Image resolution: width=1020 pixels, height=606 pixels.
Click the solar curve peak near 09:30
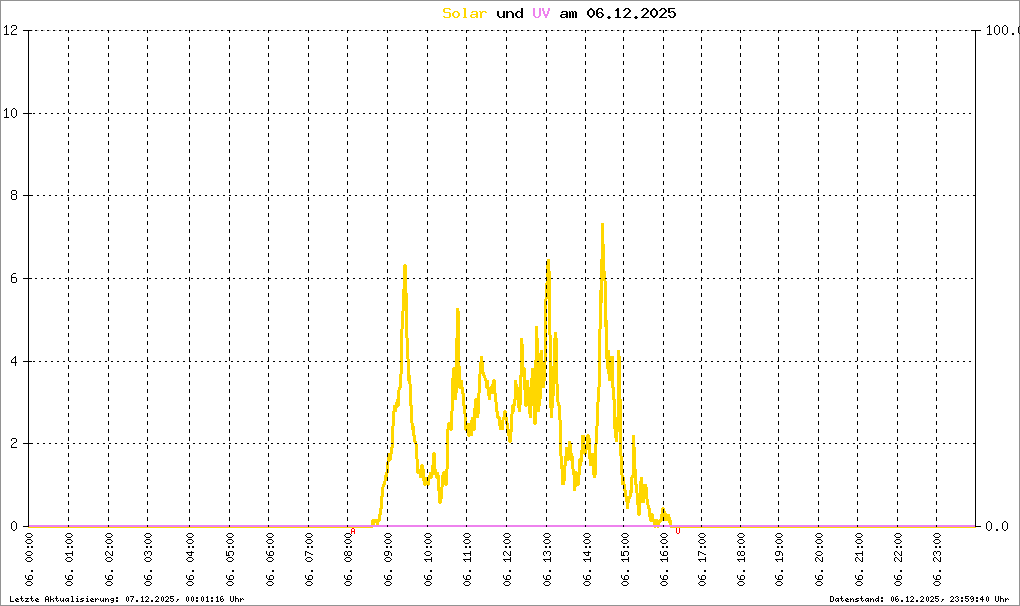(x=405, y=267)
